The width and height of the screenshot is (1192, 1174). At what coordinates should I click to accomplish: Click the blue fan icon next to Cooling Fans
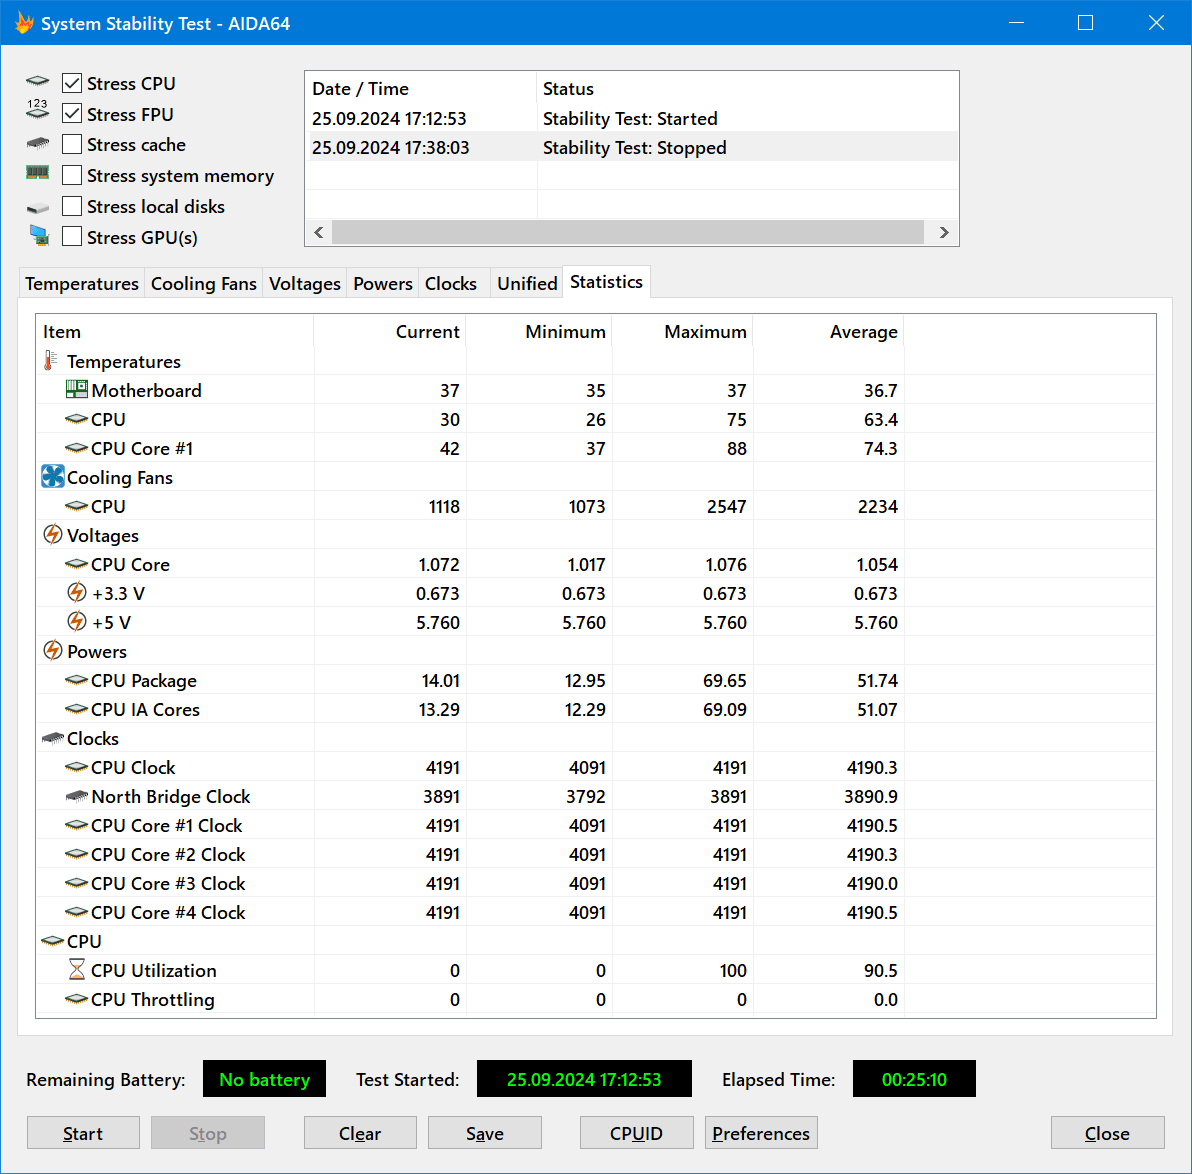pyautogui.click(x=52, y=477)
